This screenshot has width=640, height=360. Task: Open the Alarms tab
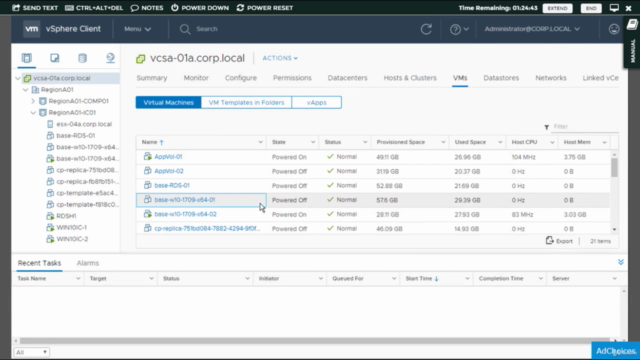pyautogui.click(x=88, y=263)
